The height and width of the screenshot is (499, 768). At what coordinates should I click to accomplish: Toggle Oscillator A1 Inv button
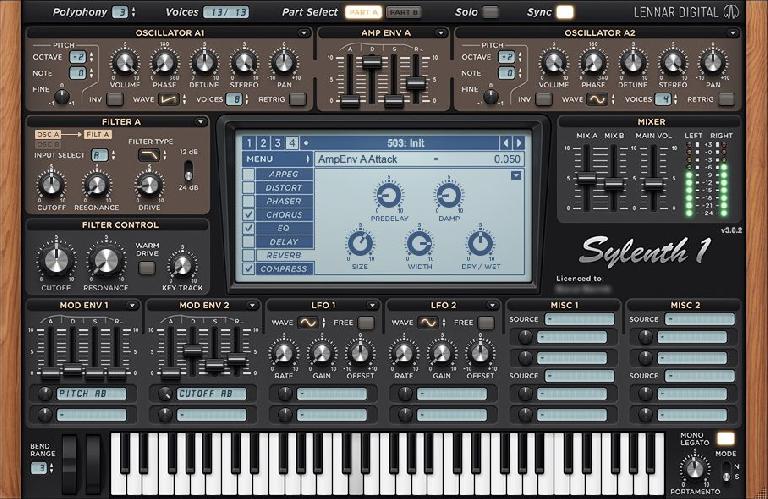pyautogui.click(x=114, y=99)
